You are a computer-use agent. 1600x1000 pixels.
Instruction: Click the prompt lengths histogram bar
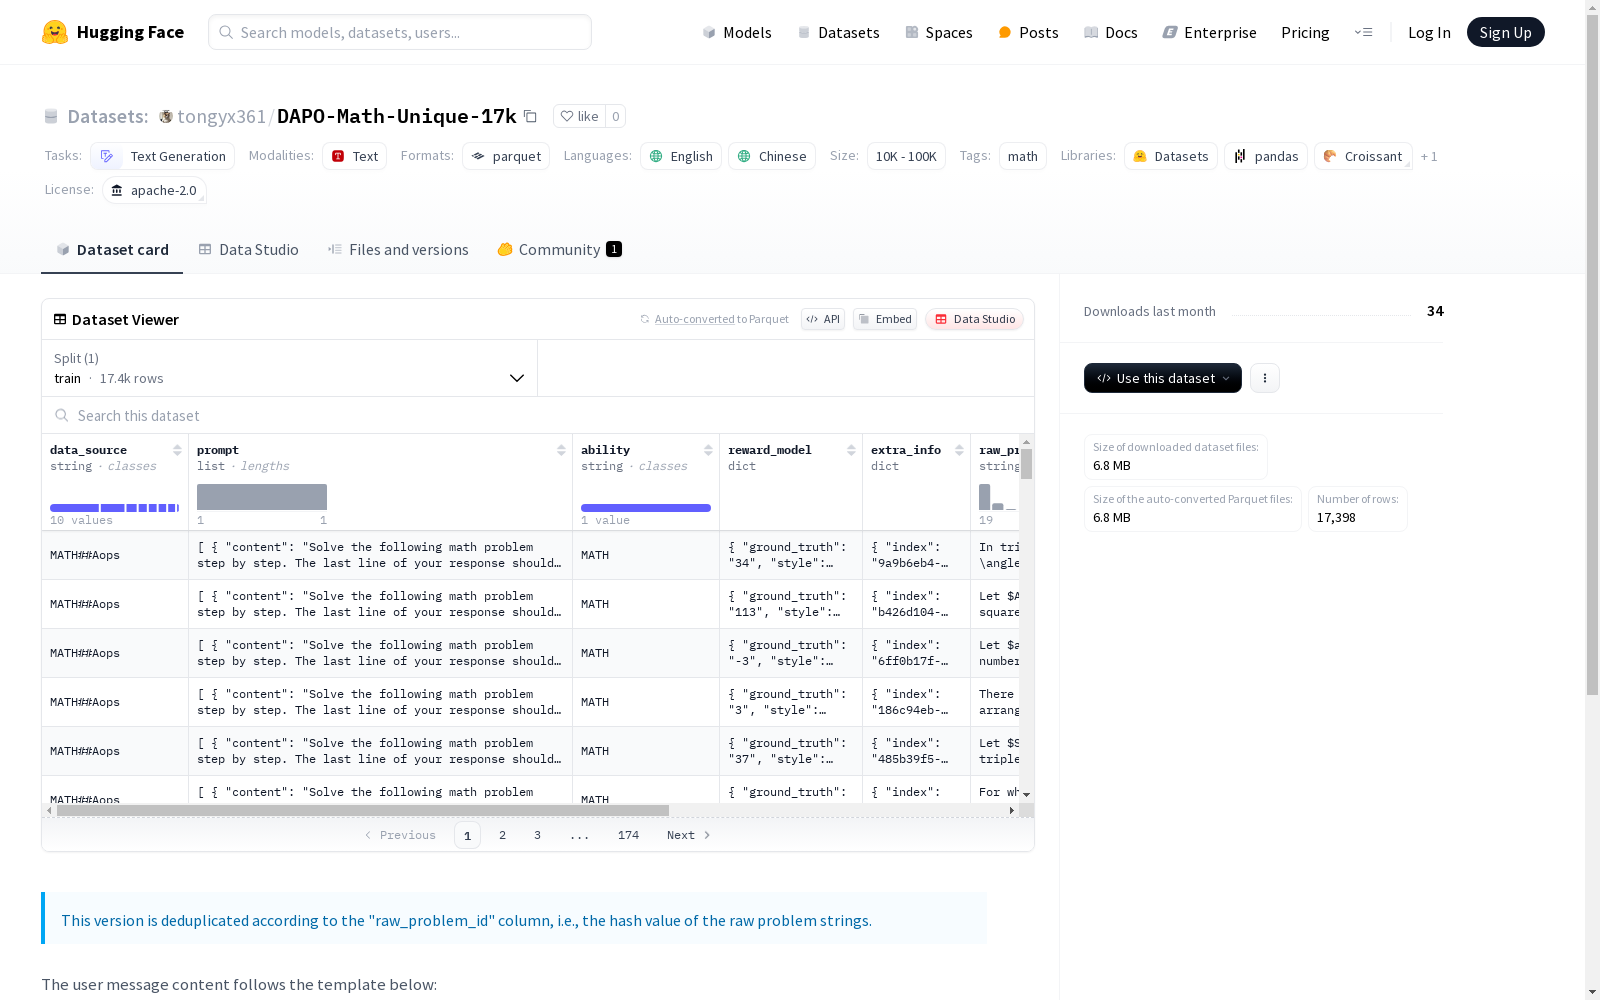coord(262,497)
